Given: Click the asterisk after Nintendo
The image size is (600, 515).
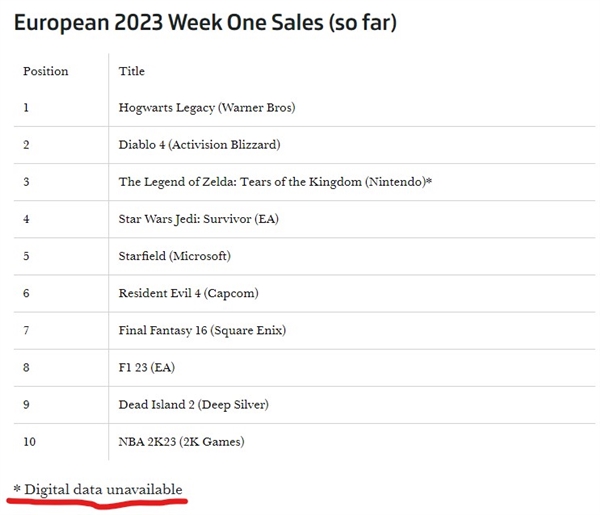Looking at the screenshot, I should click(x=429, y=182).
